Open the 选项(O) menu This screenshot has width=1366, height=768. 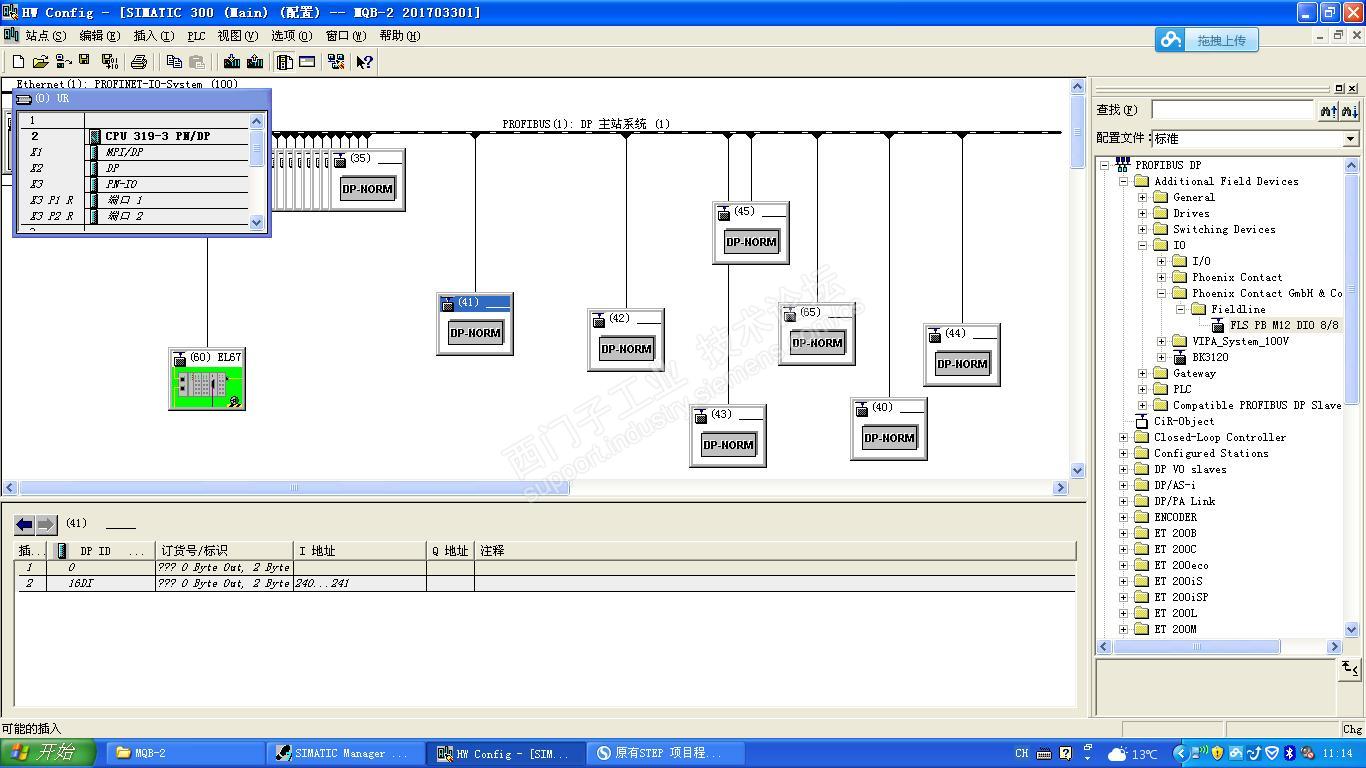tap(291, 36)
